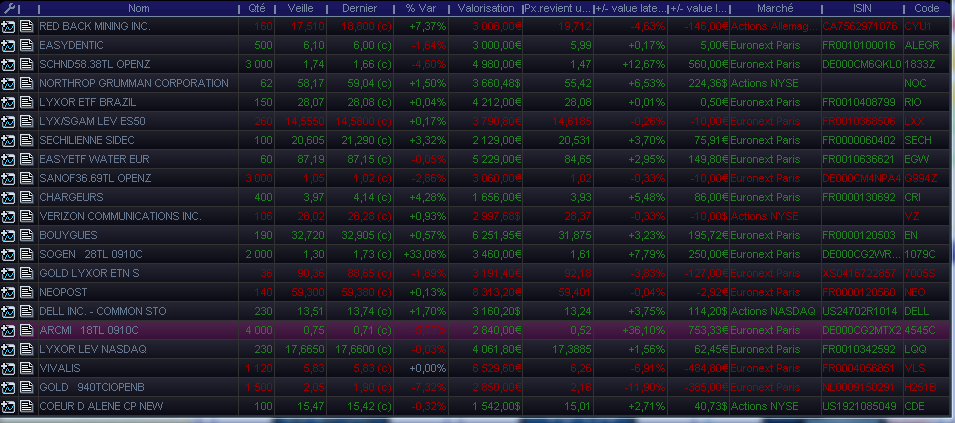Viewport: 955px width, 423px height.
Task: Click the 87,19 previous close cell
Action: 300,159
